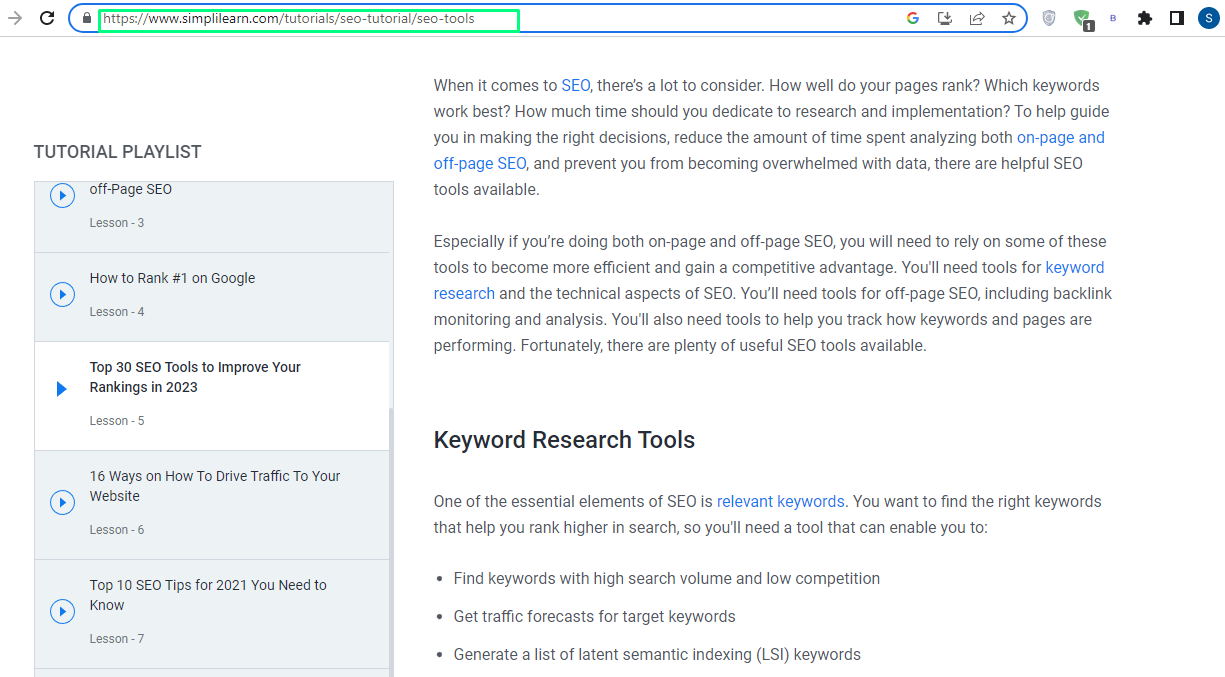The height and width of the screenshot is (677, 1225).
Task: Open lesson 'How to Rank #1 on Google'
Action: 172,278
